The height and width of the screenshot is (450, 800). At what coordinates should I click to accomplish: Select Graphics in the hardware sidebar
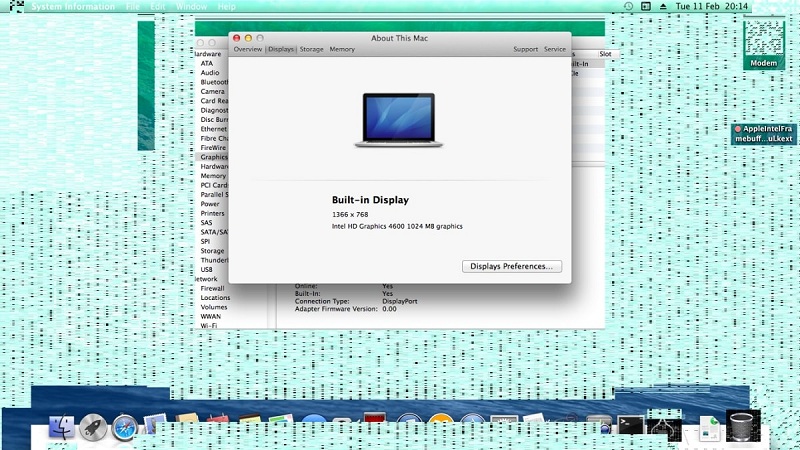[x=214, y=157]
